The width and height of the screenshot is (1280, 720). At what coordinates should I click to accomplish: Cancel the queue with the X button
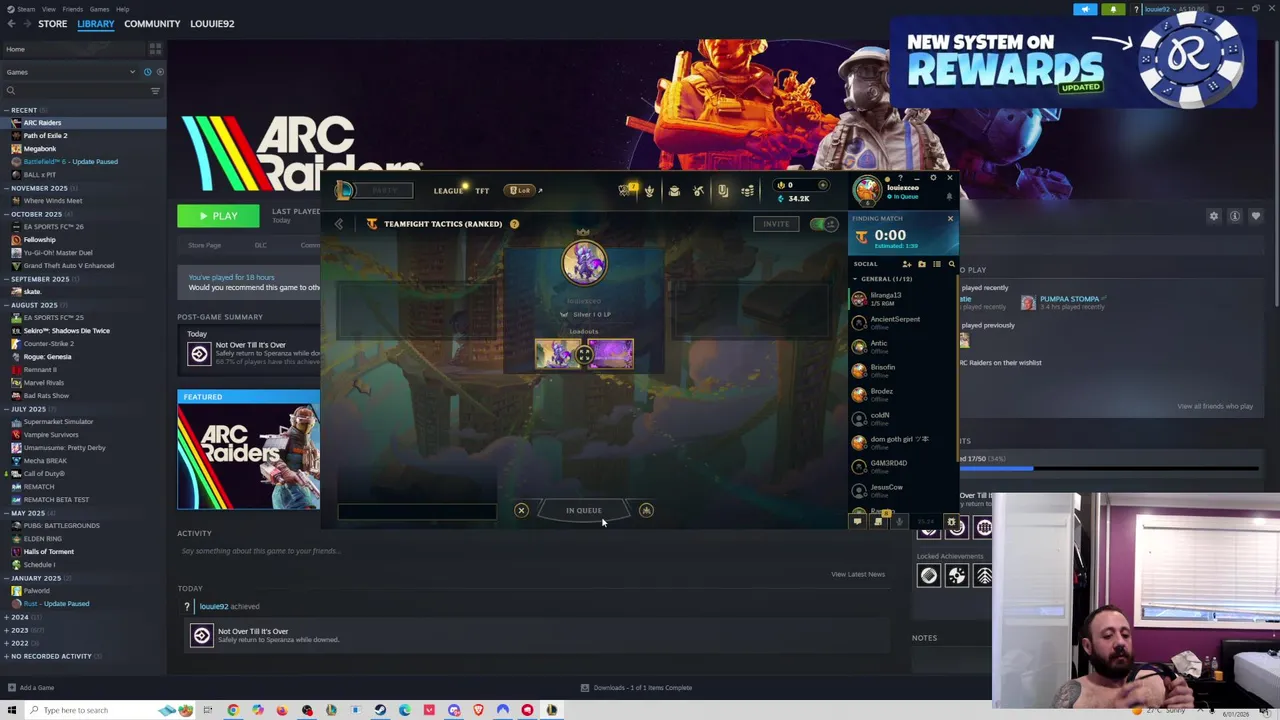521,511
